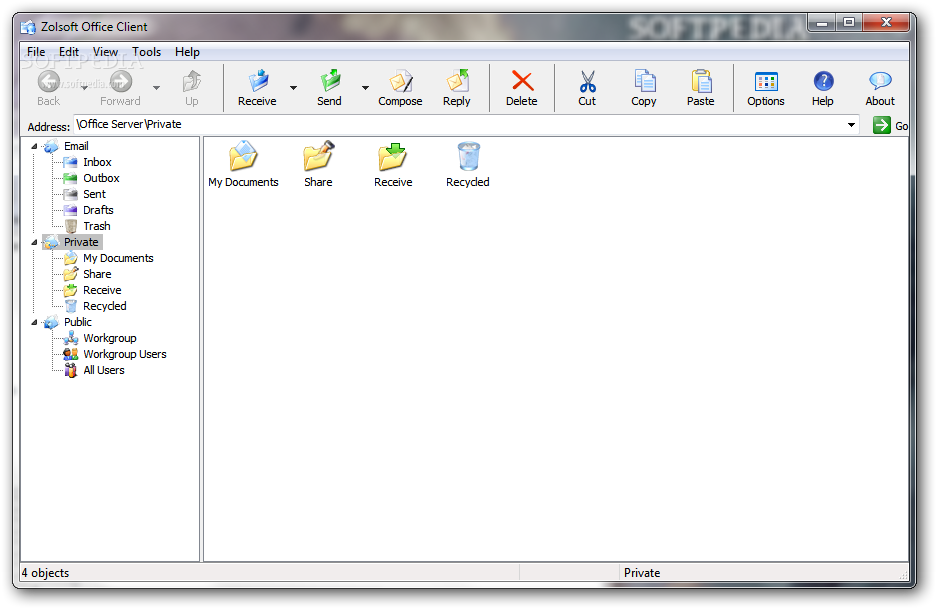Click the green Go arrow button
The image size is (937, 609).
click(x=881, y=125)
